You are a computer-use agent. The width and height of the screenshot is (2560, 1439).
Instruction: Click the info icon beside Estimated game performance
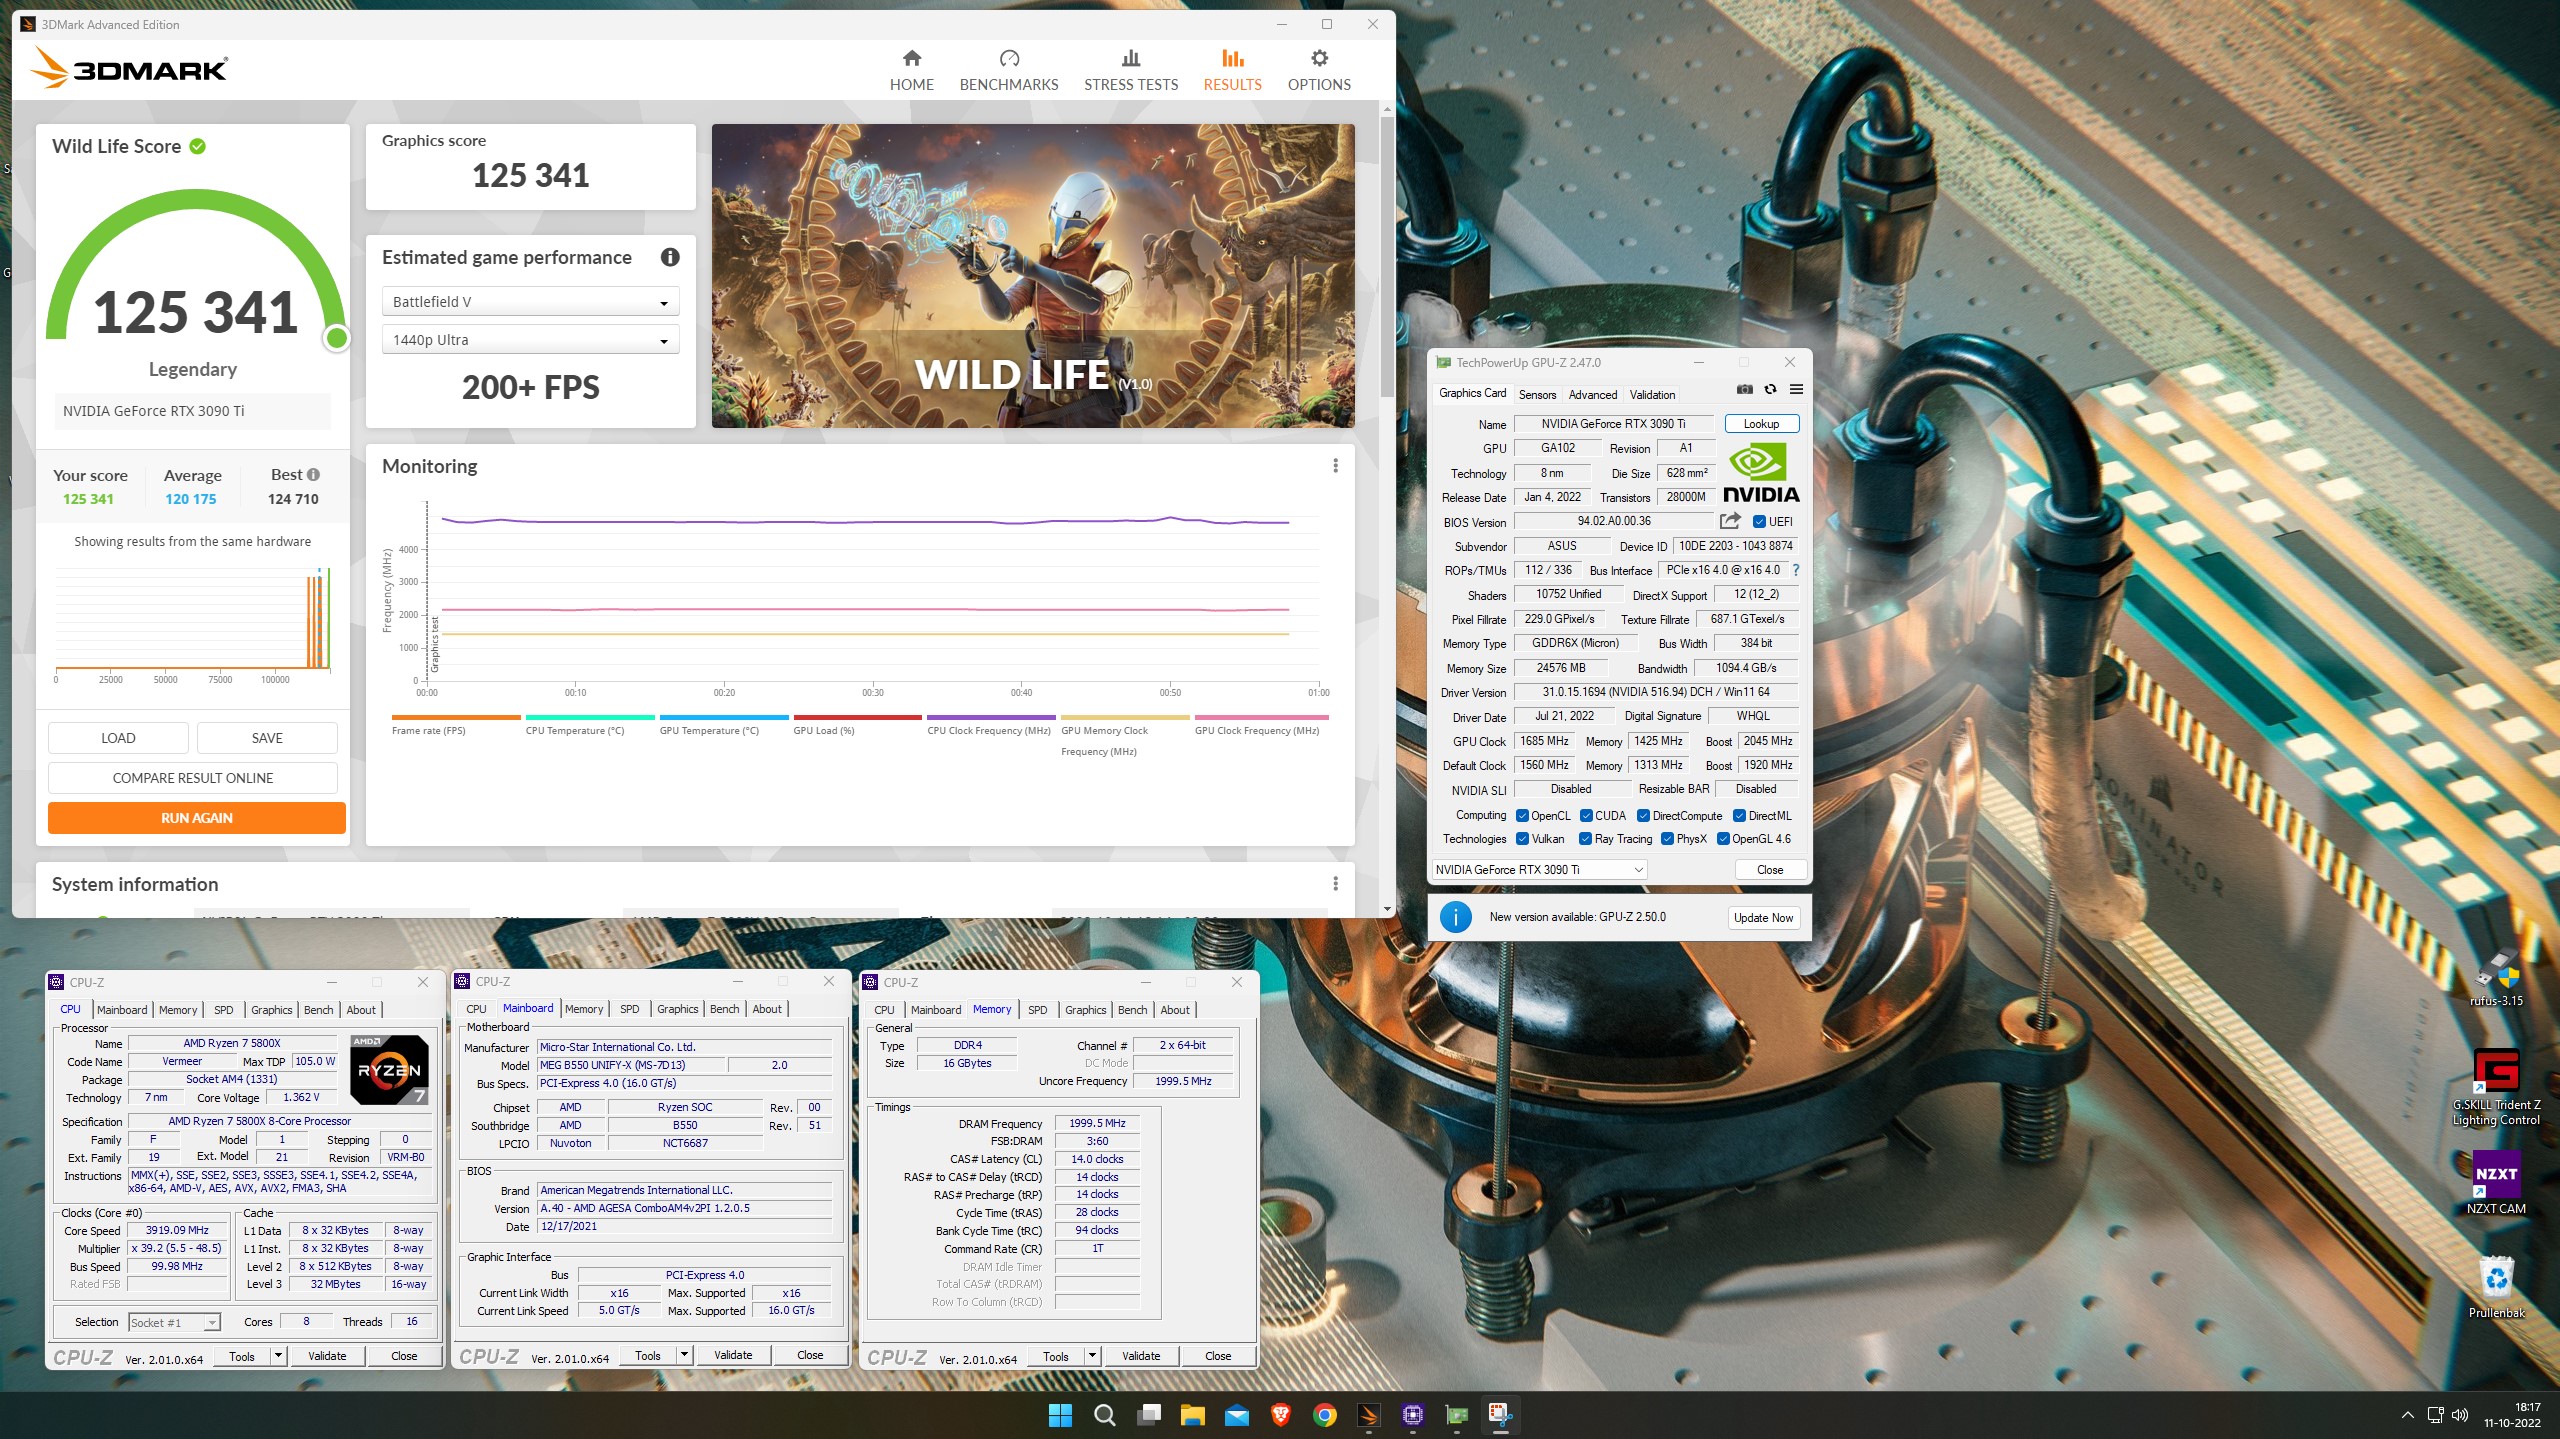click(x=670, y=257)
